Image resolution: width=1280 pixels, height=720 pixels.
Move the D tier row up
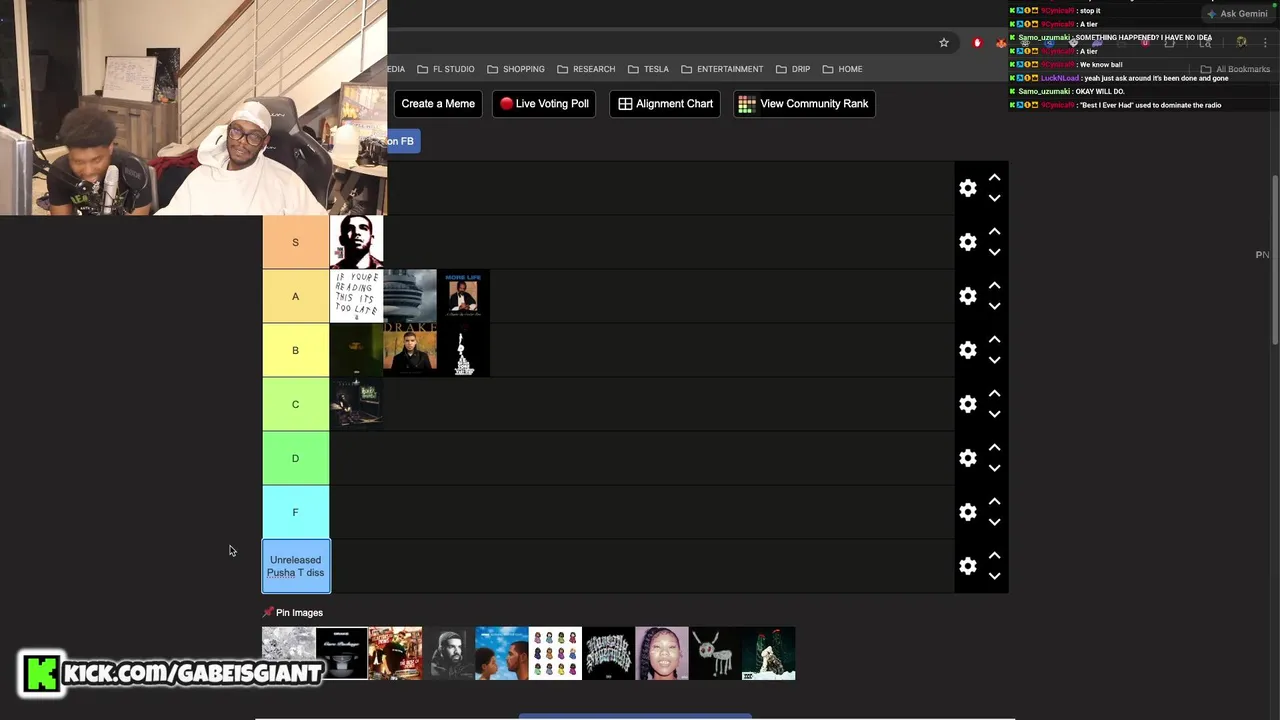[994, 447]
